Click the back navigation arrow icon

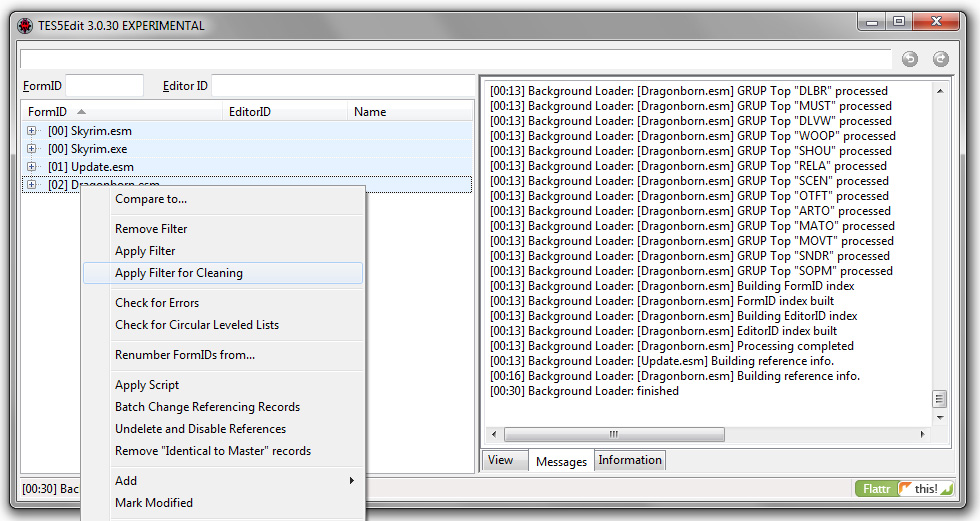point(910,59)
